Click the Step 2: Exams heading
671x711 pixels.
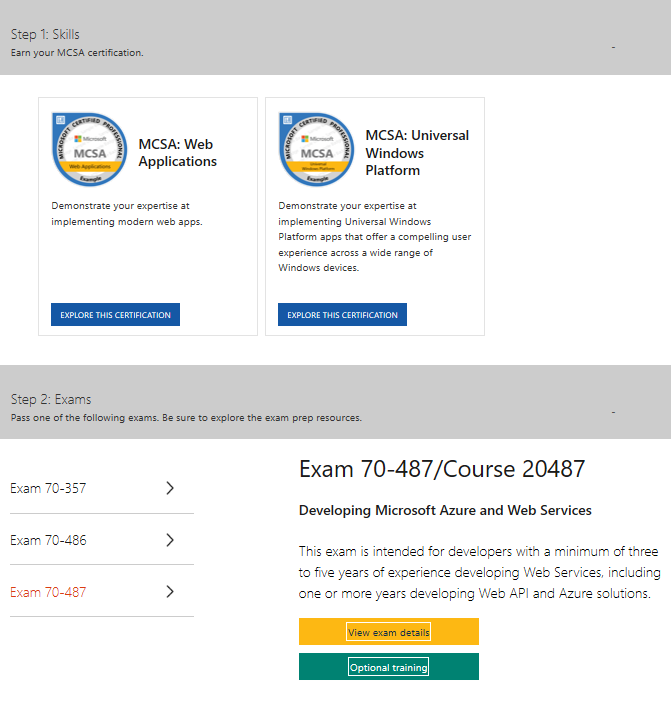click(51, 399)
